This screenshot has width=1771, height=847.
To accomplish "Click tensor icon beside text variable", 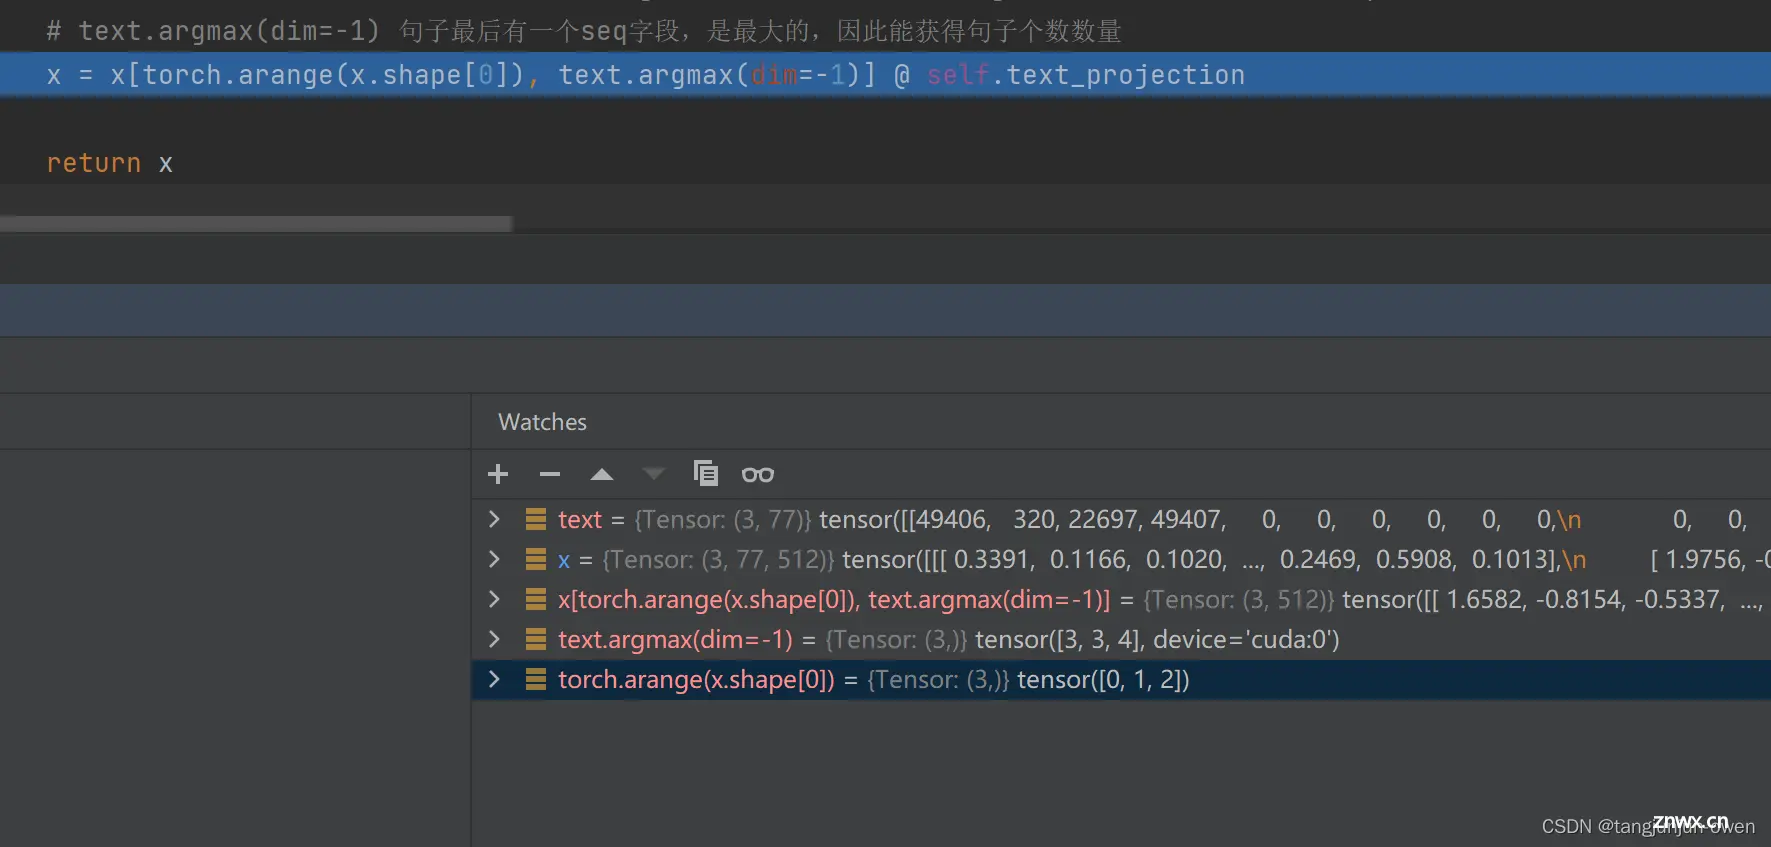I will (x=536, y=519).
